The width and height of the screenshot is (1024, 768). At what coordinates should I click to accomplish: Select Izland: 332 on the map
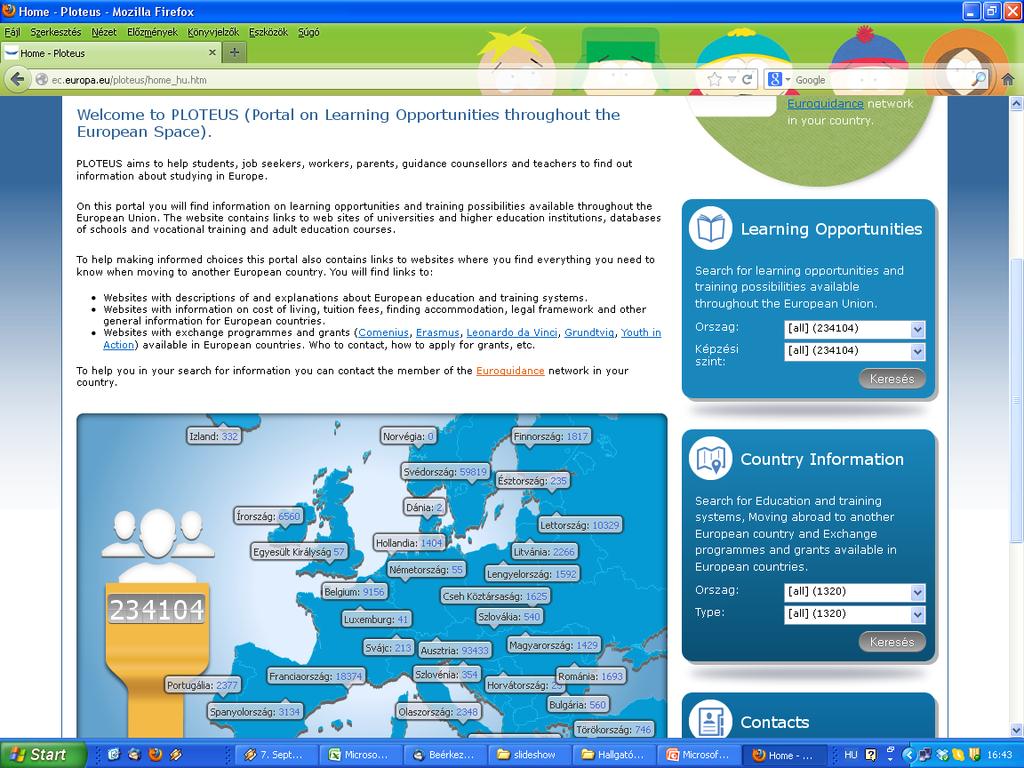click(x=214, y=436)
